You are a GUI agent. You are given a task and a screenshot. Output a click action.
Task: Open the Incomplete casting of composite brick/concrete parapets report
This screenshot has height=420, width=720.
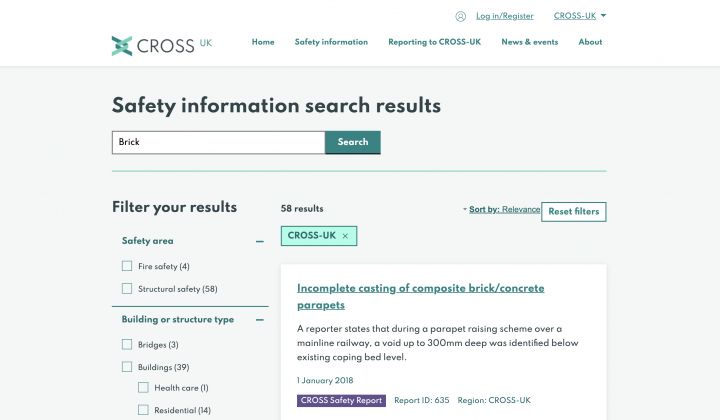[420, 297]
